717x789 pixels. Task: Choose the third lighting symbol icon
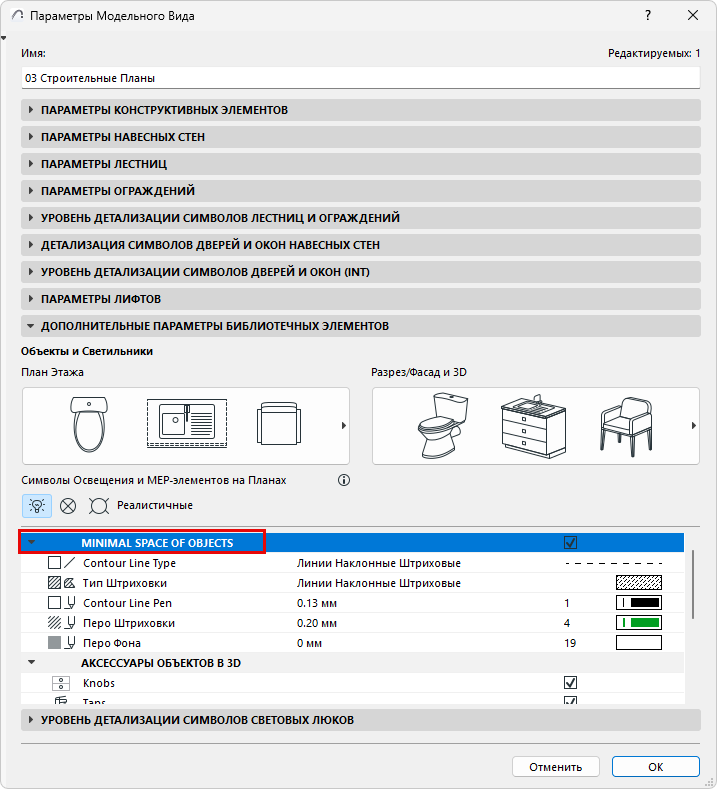(x=99, y=506)
